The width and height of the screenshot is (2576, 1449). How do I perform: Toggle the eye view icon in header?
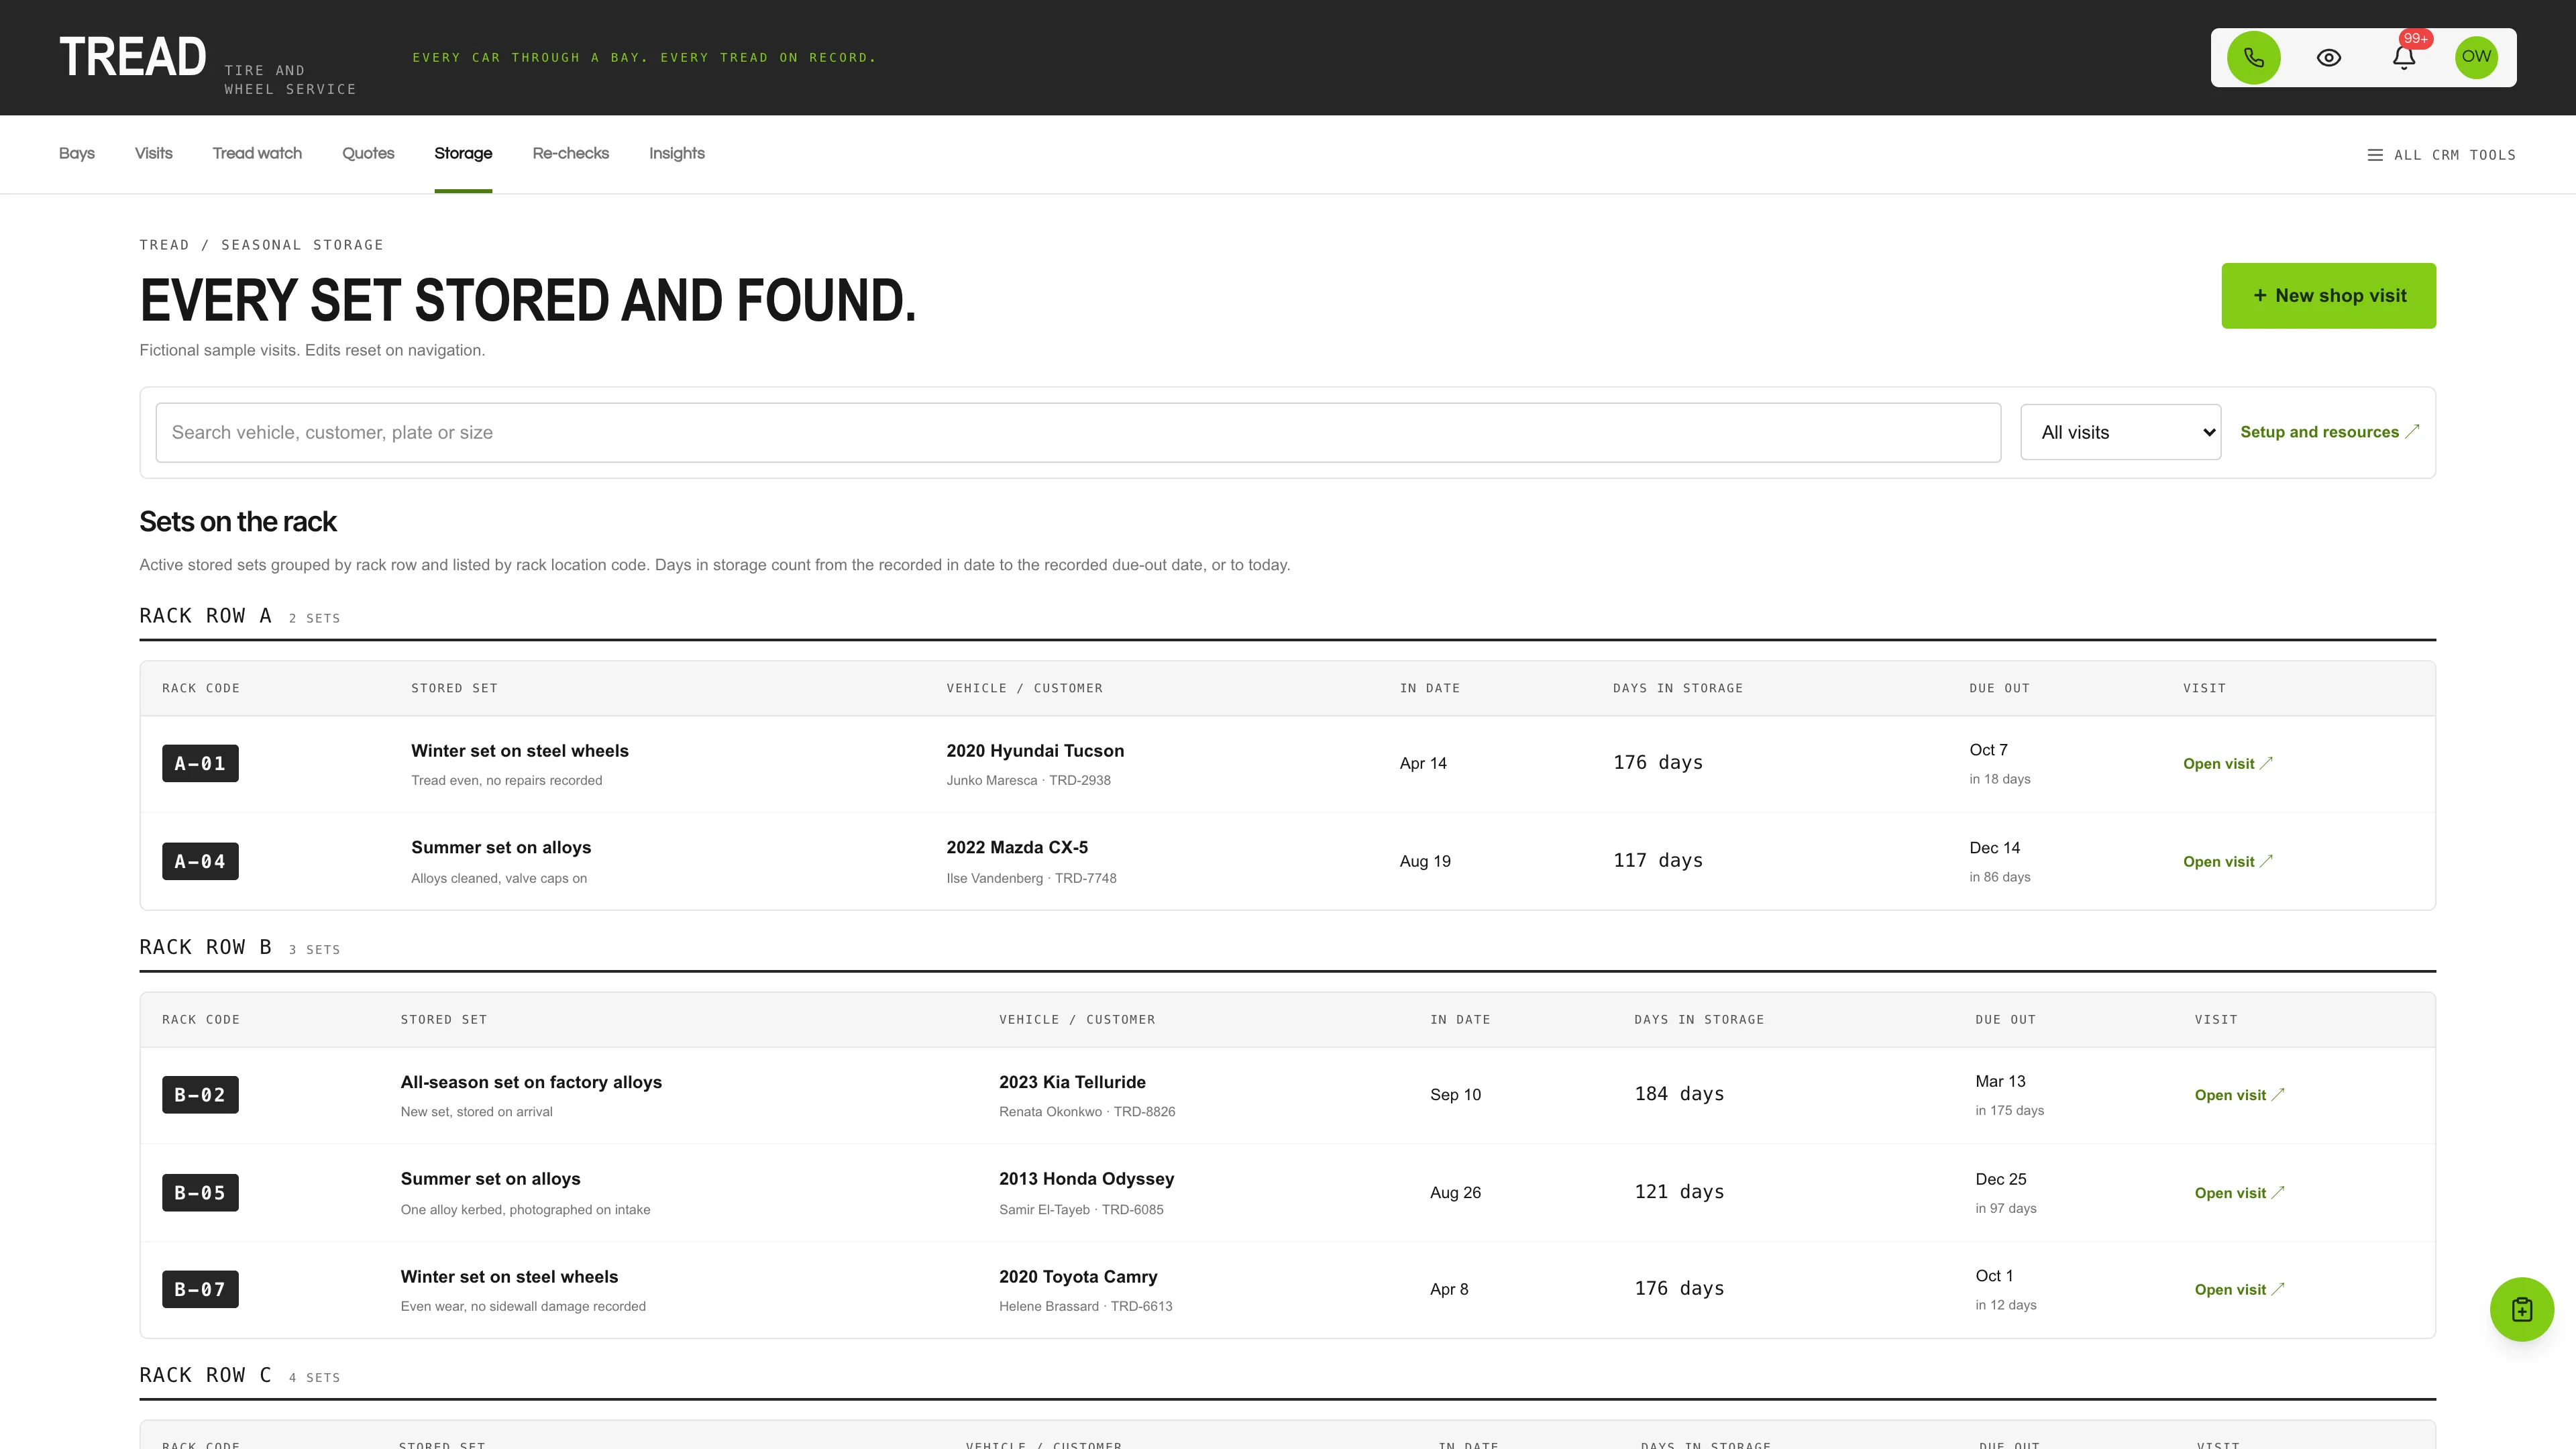pos(2328,57)
